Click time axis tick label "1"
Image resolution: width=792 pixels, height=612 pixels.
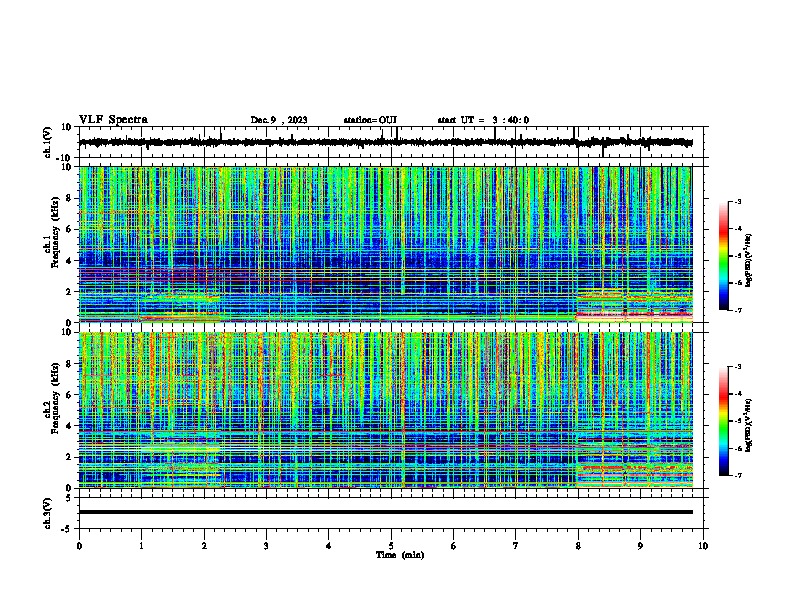141,546
